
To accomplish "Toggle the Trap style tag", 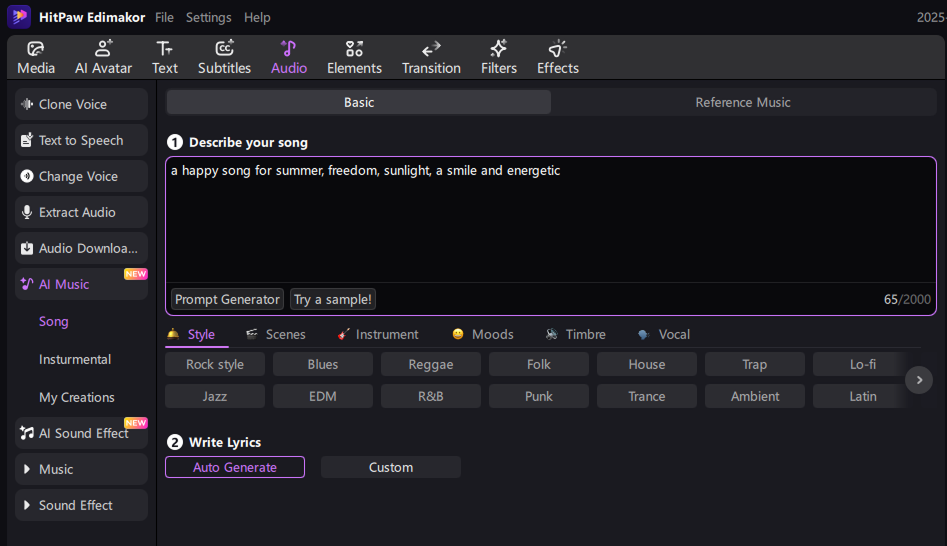I will pos(755,364).
